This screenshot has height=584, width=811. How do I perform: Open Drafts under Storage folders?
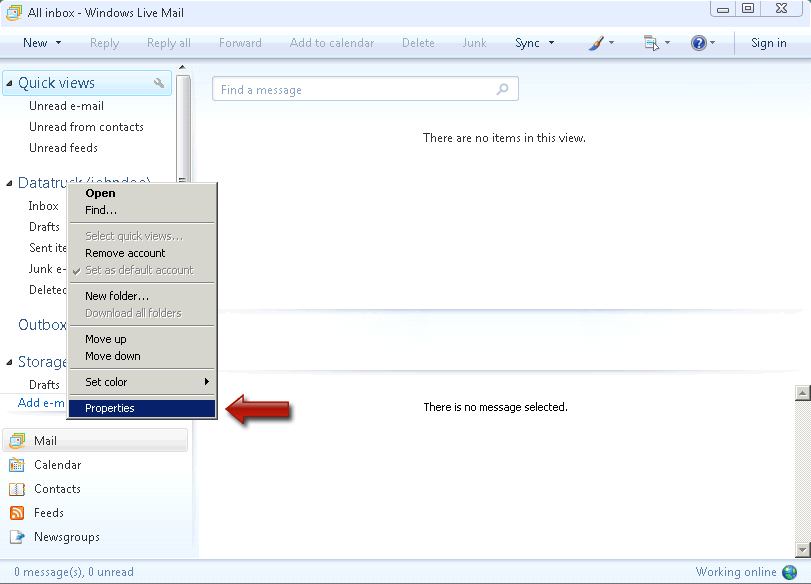pyautogui.click(x=44, y=385)
